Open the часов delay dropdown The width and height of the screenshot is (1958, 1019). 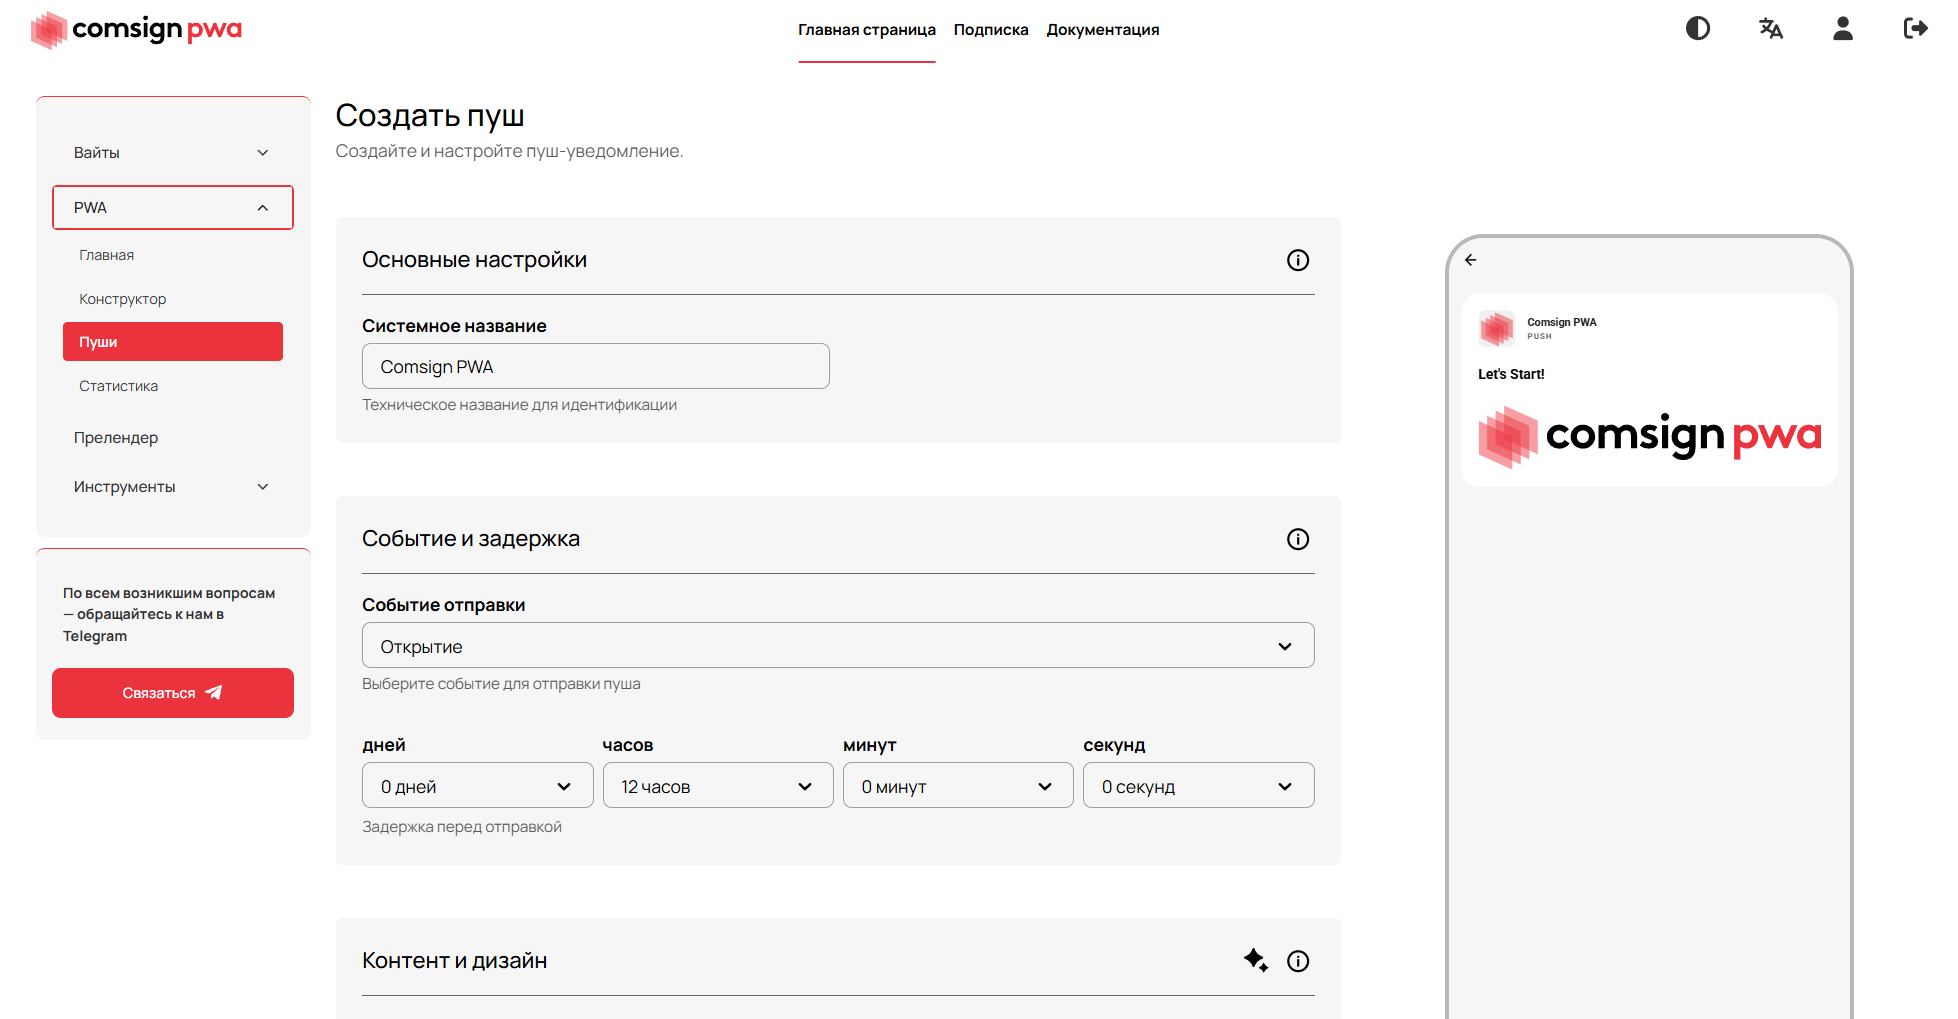point(718,786)
